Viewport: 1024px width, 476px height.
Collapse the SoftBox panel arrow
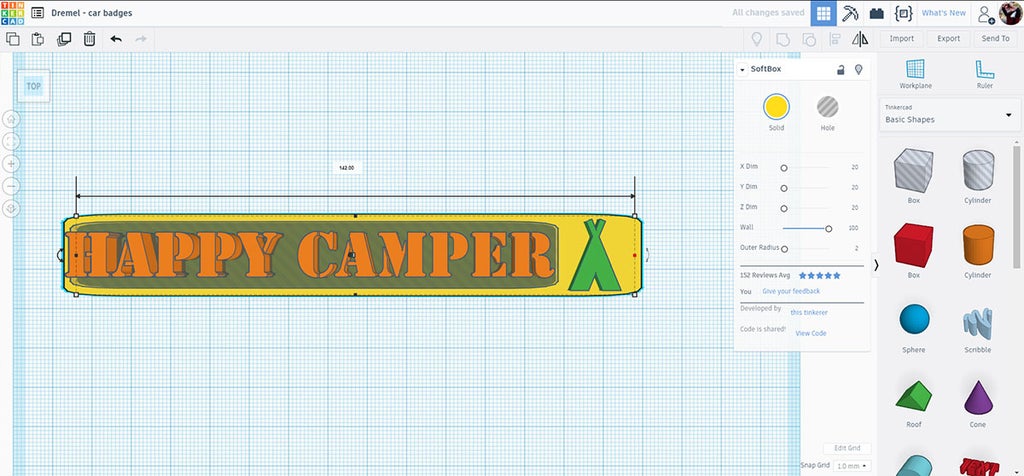tap(743, 70)
